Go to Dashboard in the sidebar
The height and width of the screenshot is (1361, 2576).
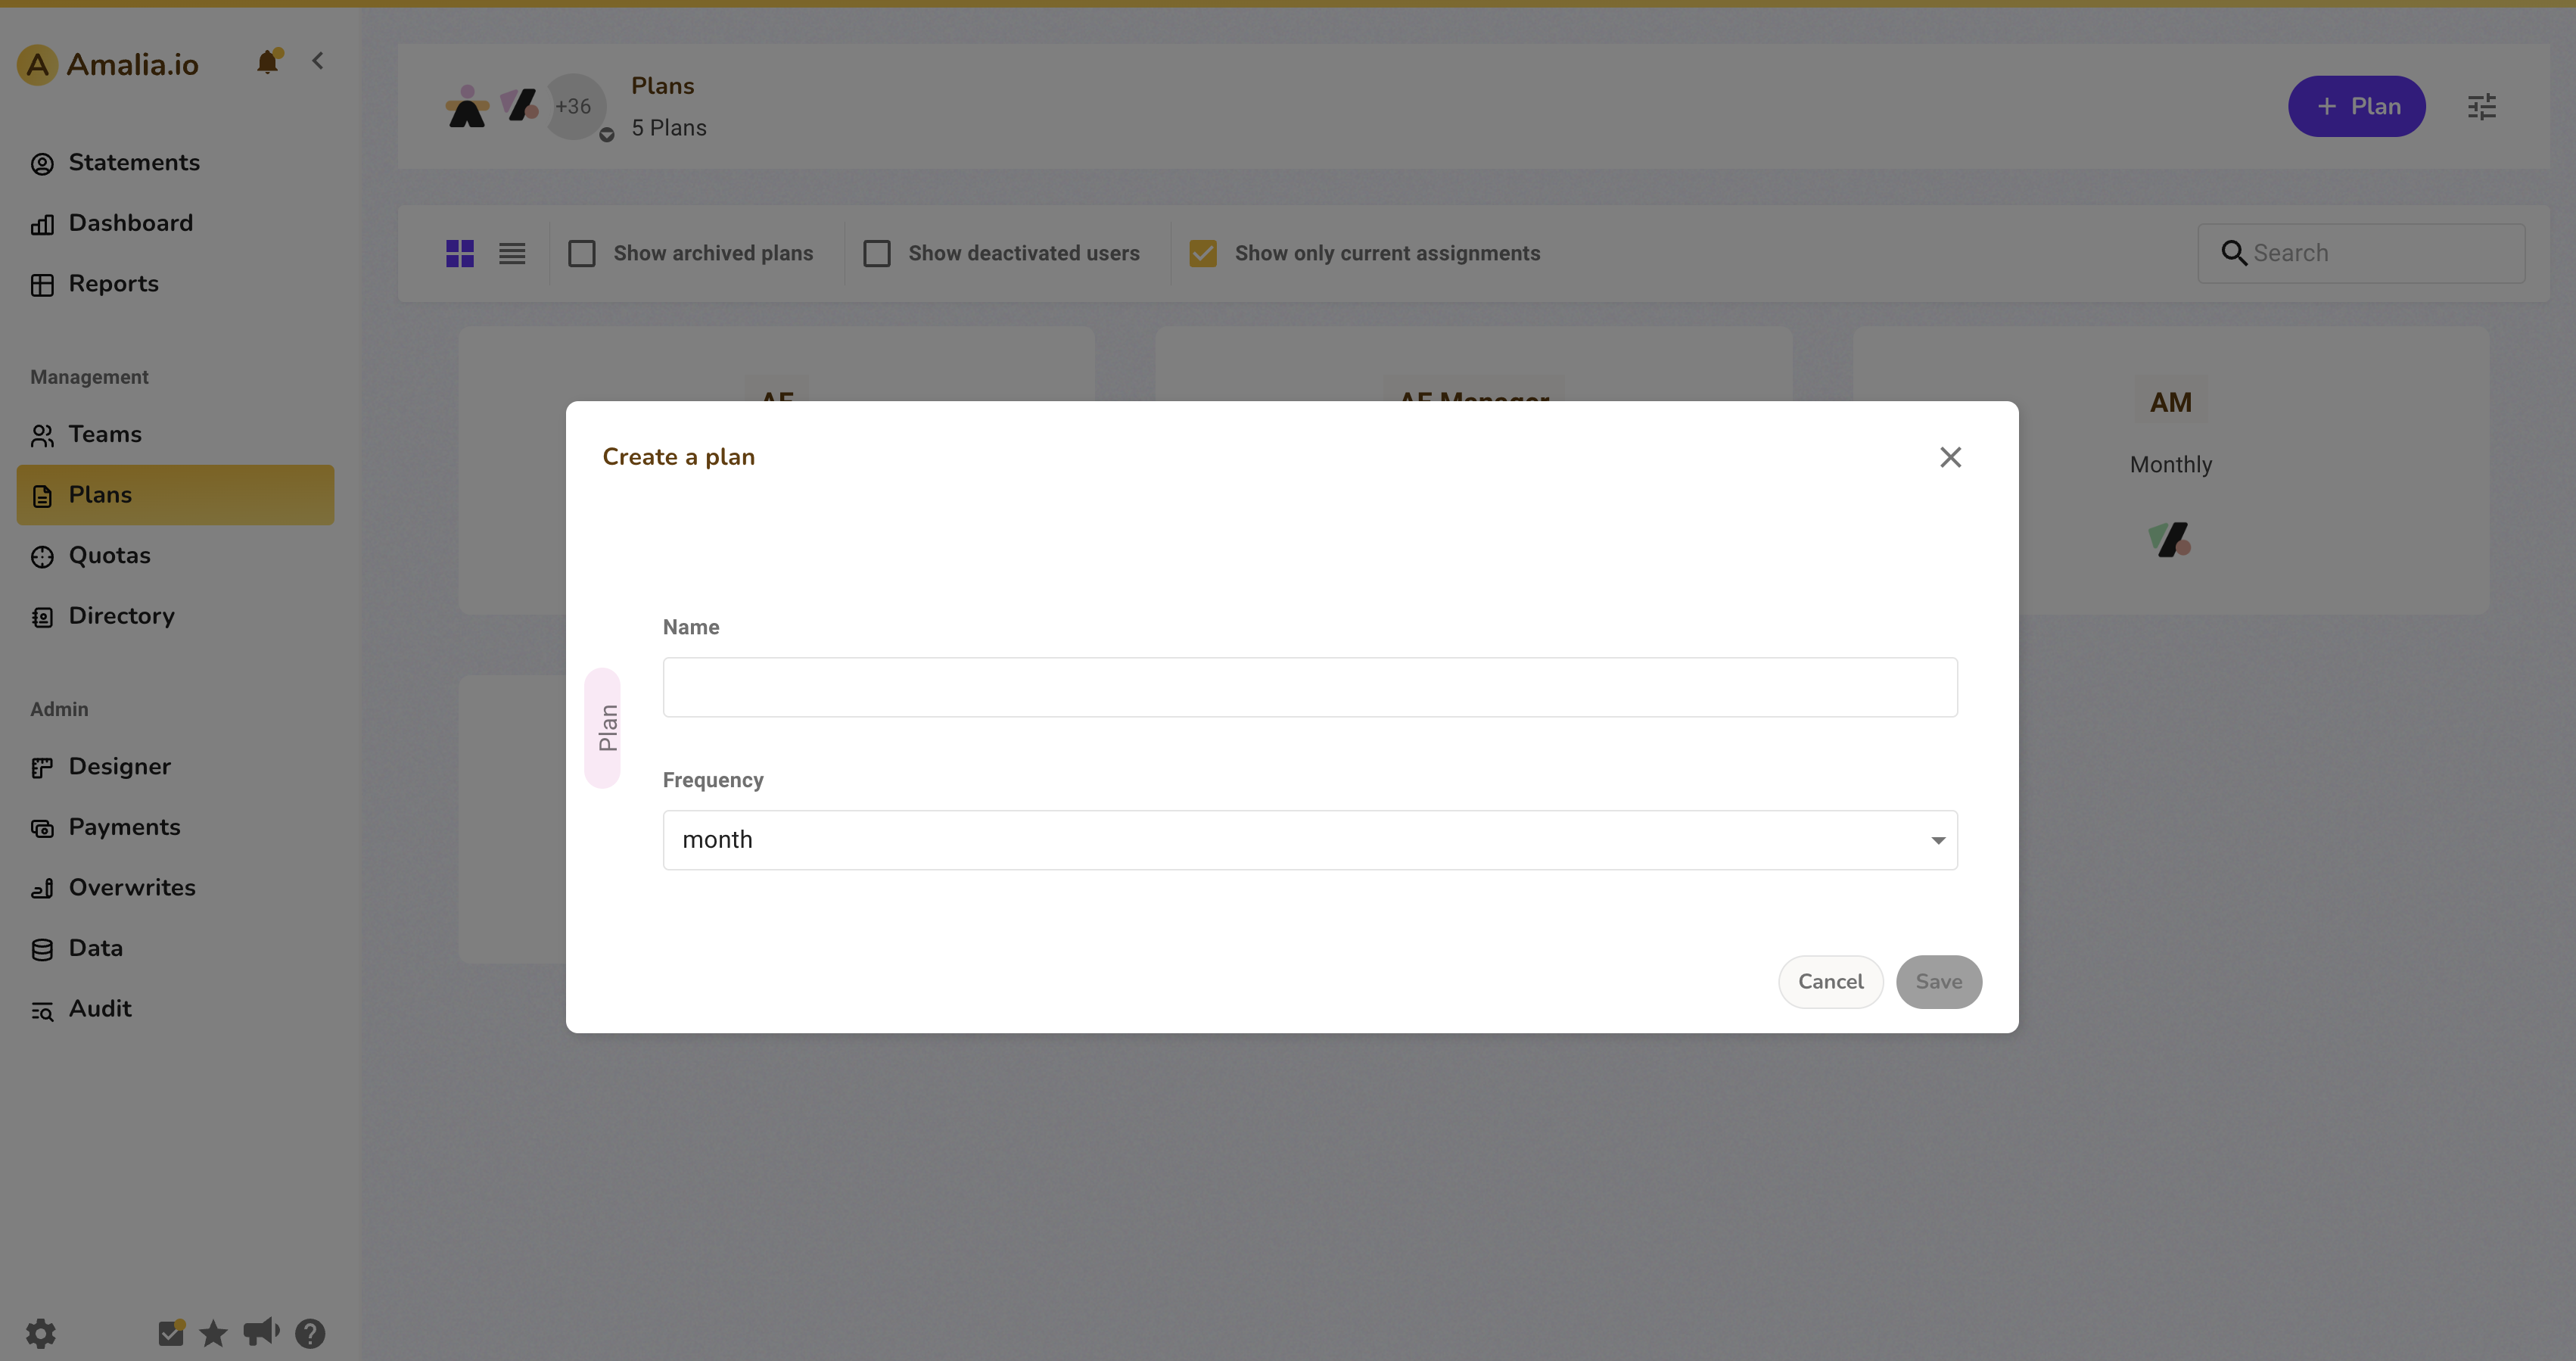tap(175, 223)
